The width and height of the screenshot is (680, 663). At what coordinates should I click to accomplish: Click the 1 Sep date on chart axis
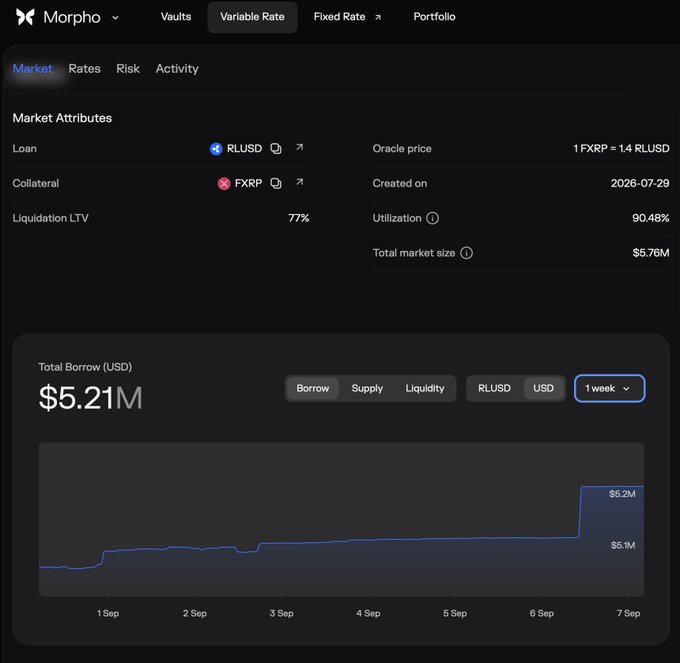click(x=108, y=613)
